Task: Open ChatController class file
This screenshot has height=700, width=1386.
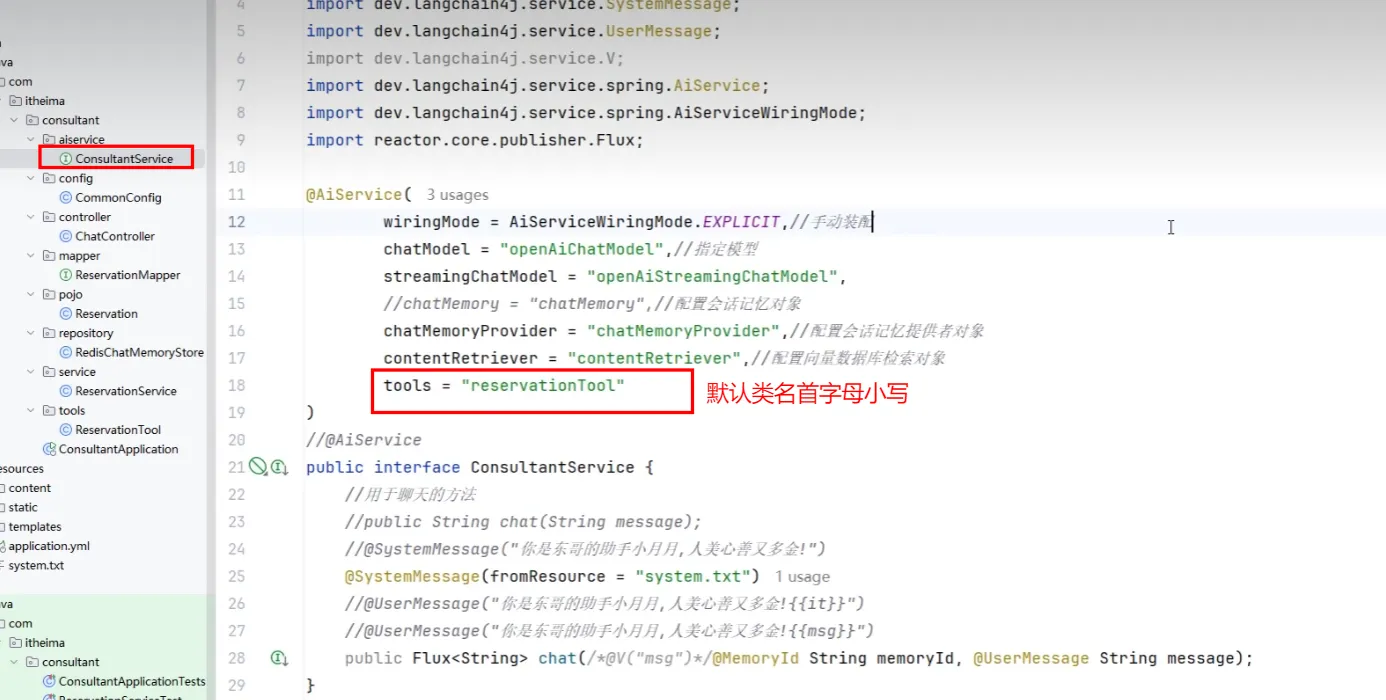Action: pyautogui.click(x=115, y=236)
